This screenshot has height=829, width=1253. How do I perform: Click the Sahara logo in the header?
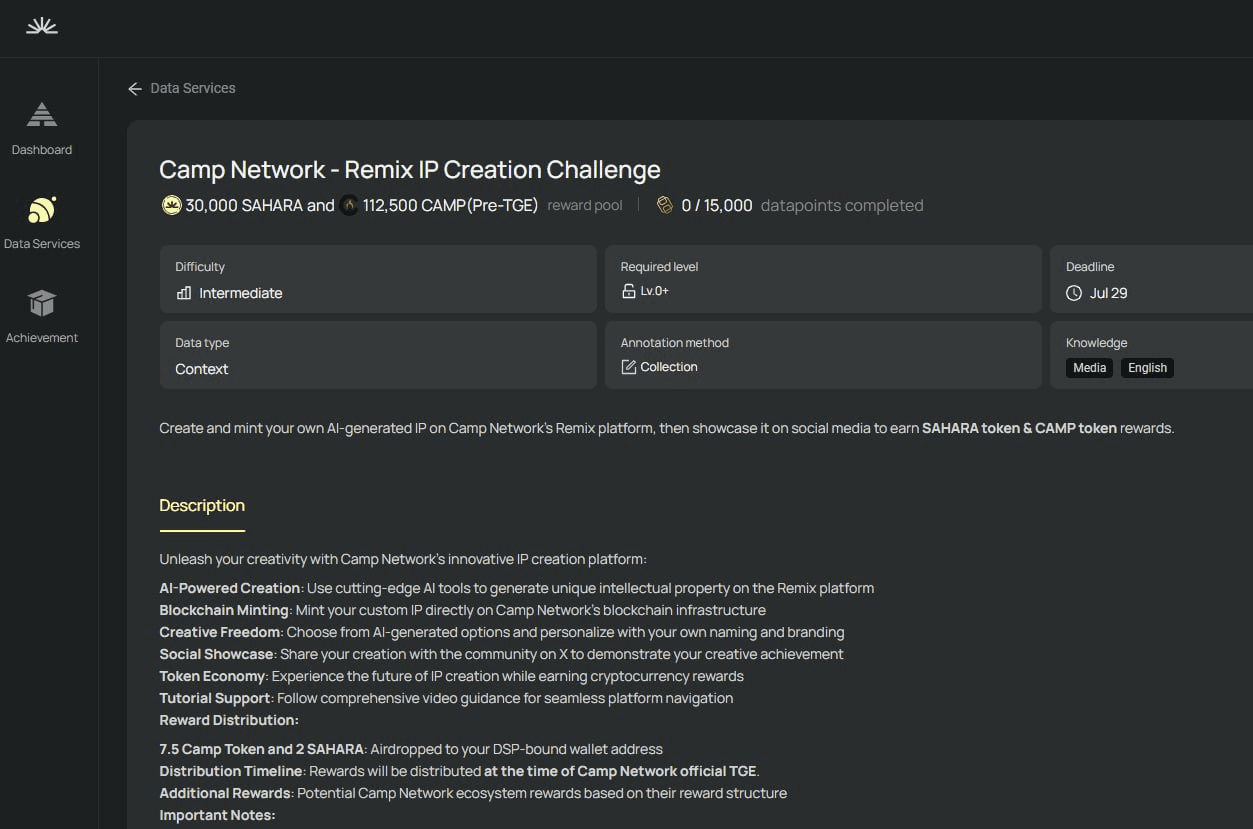[x=42, y=26]
